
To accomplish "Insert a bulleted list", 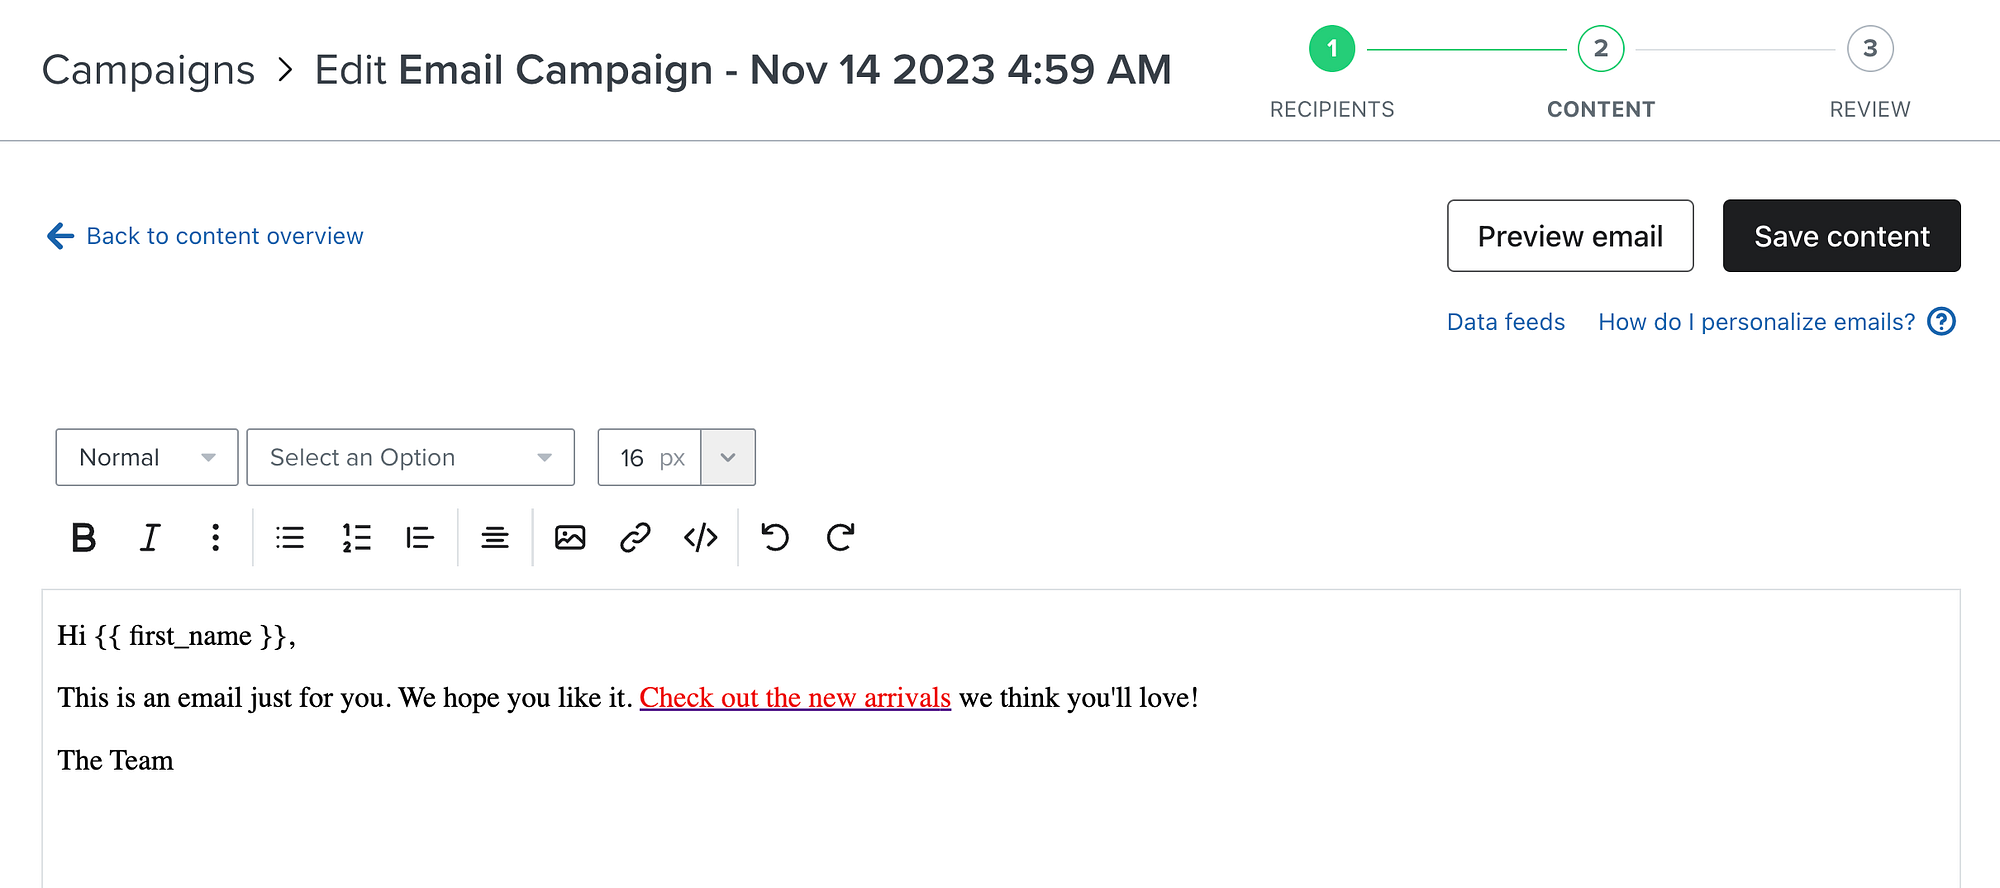I will click(289, 538).
